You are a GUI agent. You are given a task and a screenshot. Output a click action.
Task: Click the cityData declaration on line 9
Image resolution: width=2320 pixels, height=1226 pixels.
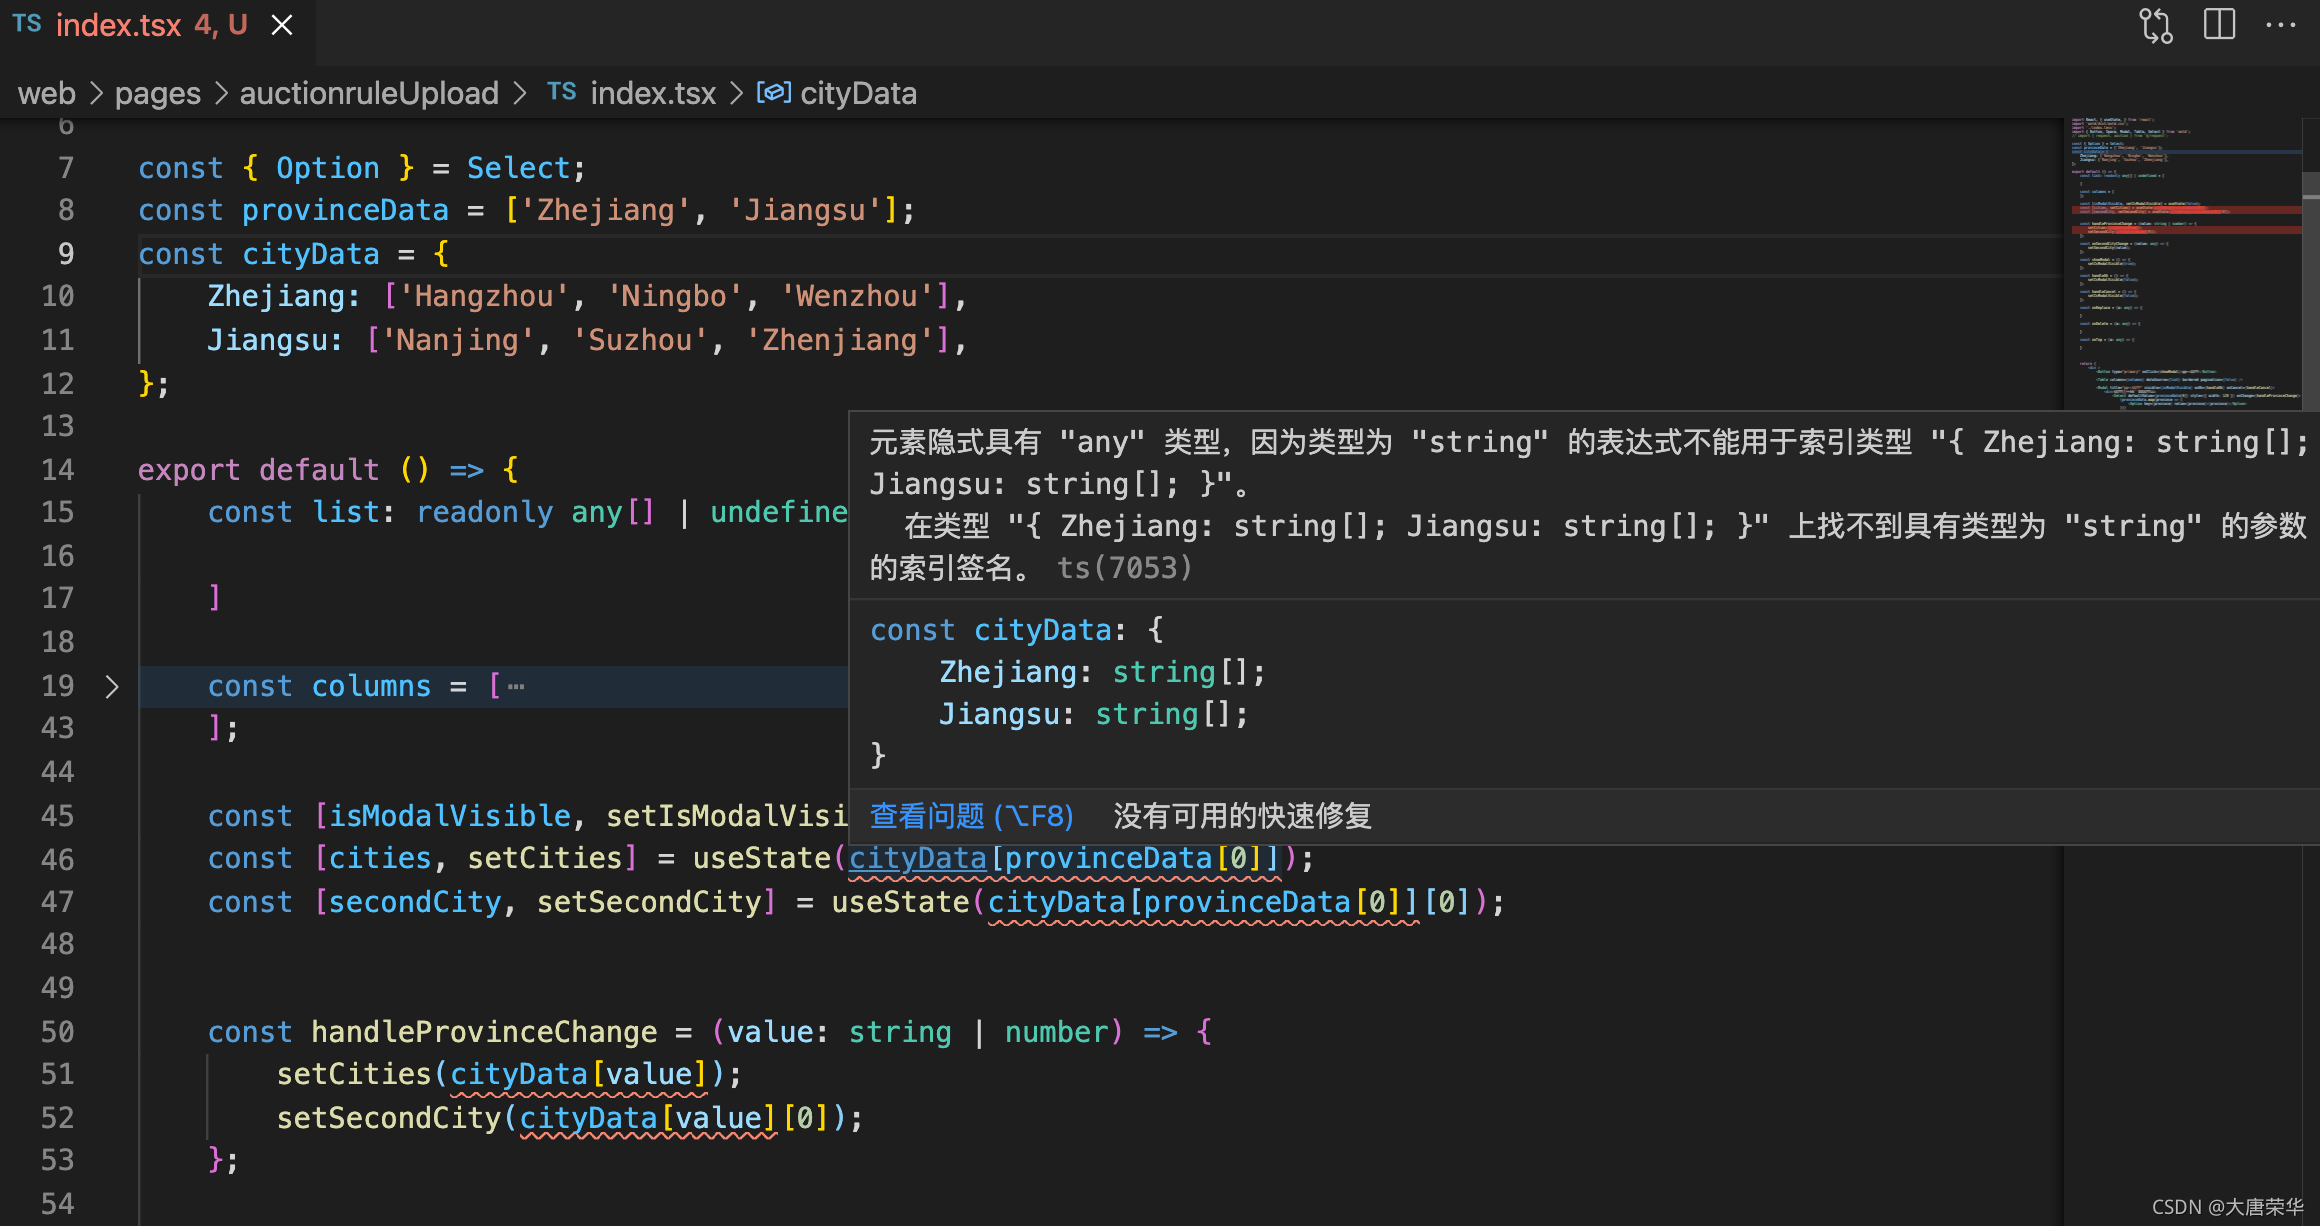(311, 254)
